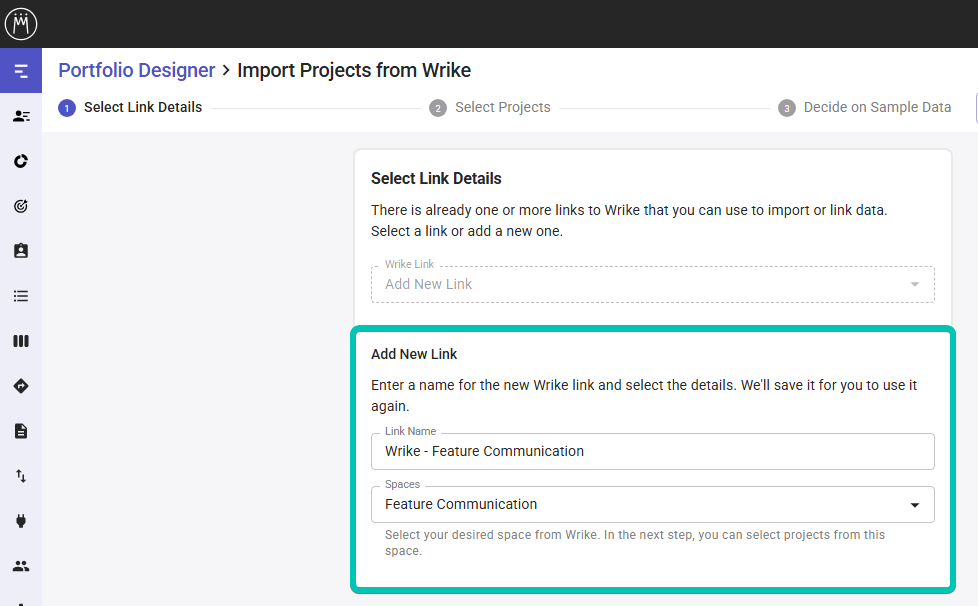Select the teams/people icon in the sidebar
The width and height of the screenshot is (978, 606).
(20, 565)
